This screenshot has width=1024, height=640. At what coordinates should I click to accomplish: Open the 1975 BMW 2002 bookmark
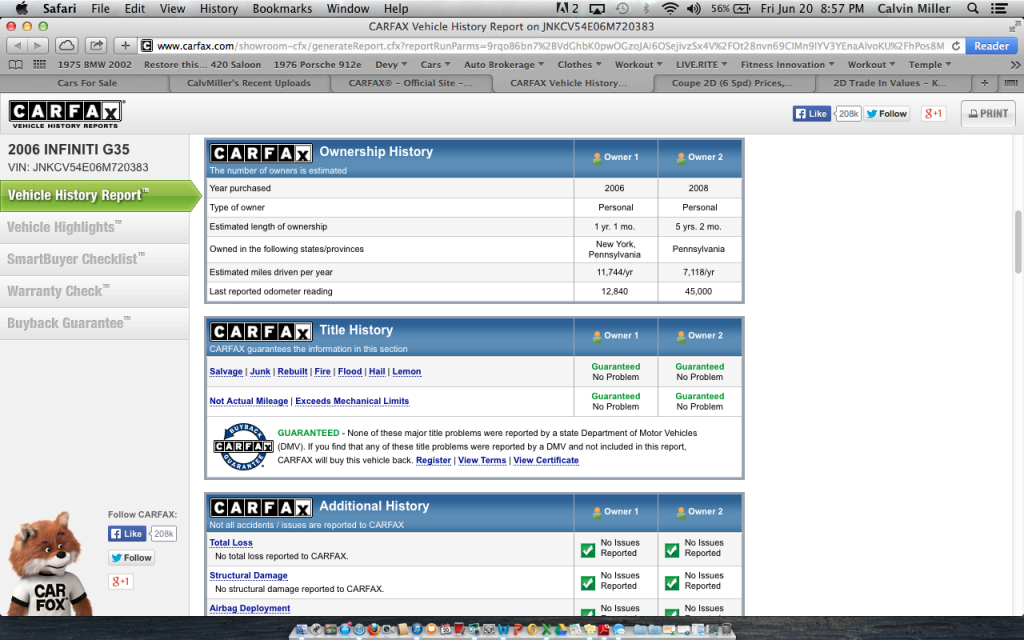94,65
